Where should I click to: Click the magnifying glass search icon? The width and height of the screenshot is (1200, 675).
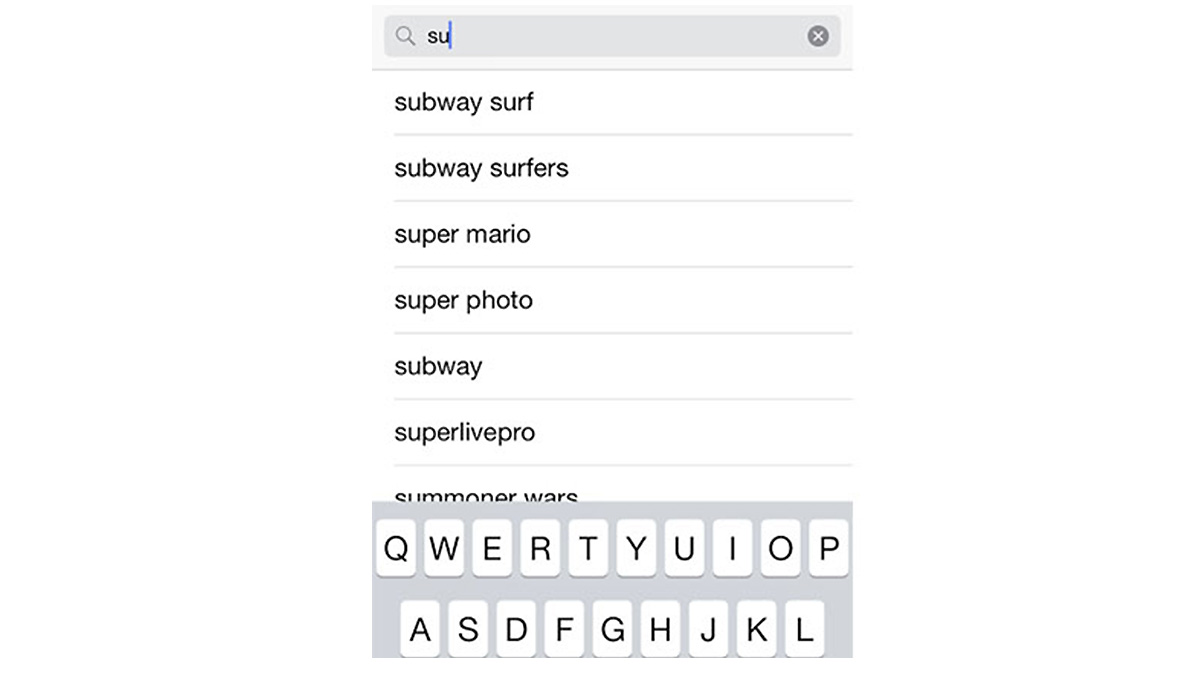coord(404,36)
